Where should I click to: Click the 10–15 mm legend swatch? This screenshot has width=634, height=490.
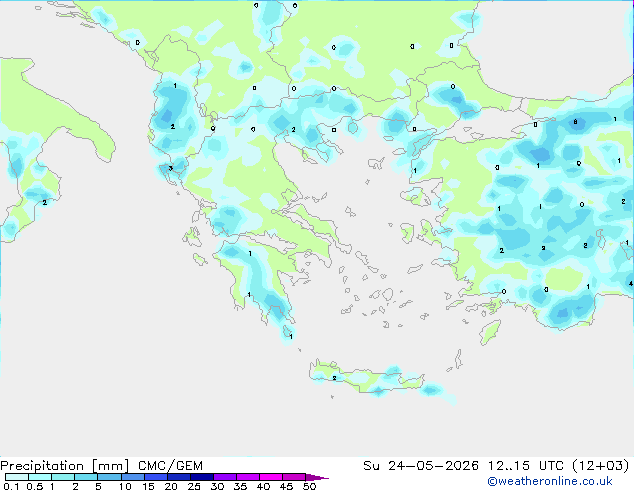click(x=132, y=477)
